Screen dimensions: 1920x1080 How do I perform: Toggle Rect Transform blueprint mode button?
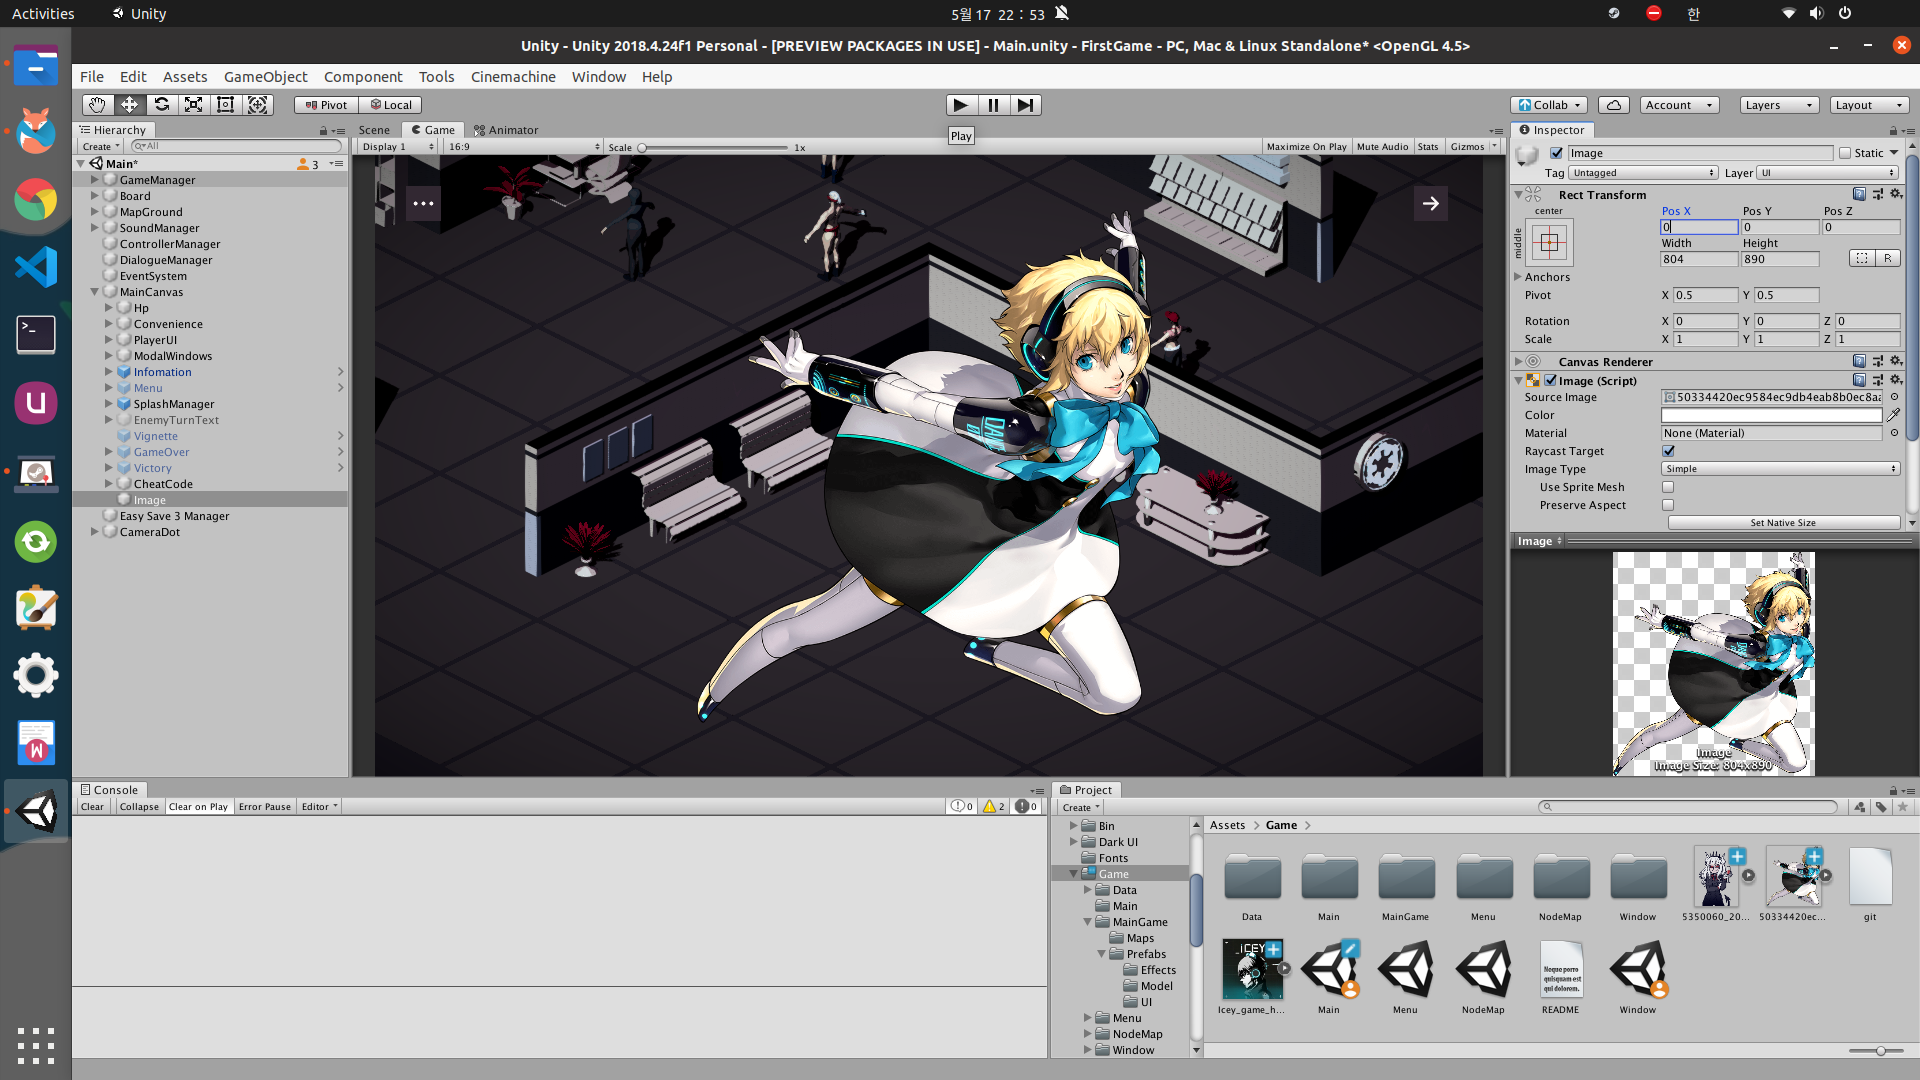[1861, 258]
